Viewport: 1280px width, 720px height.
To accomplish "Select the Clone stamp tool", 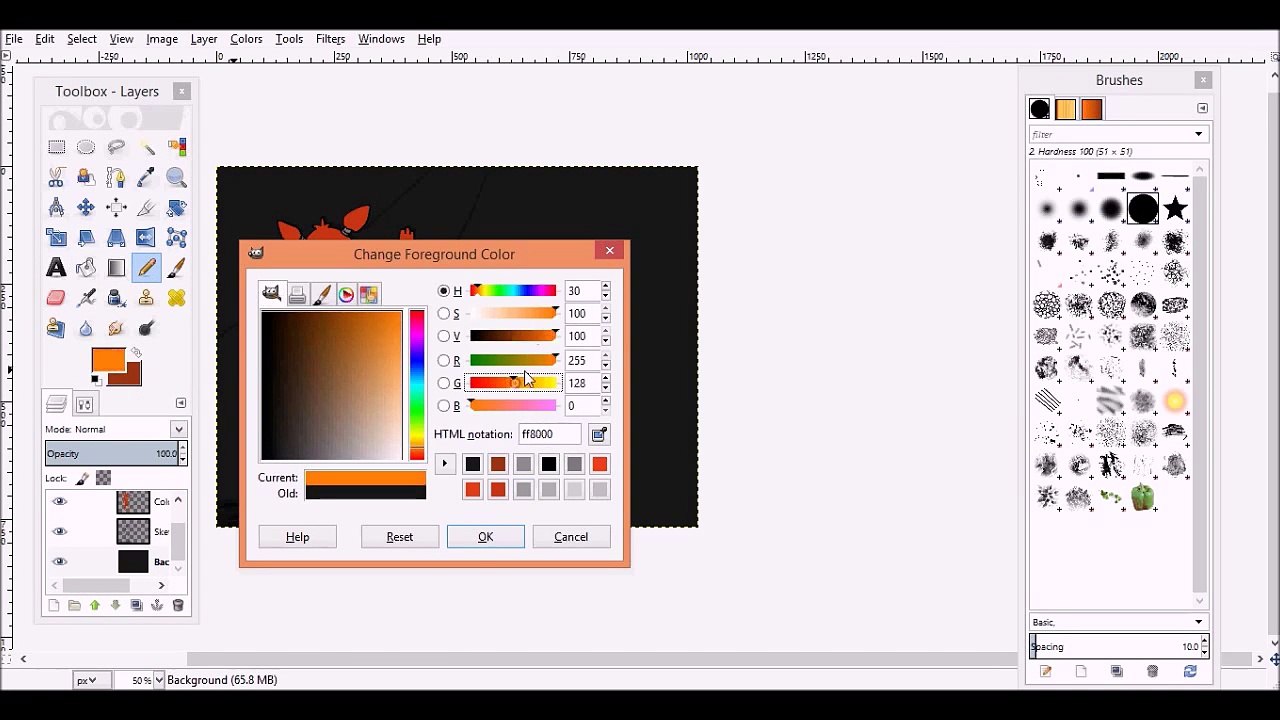I will [146, 297].
